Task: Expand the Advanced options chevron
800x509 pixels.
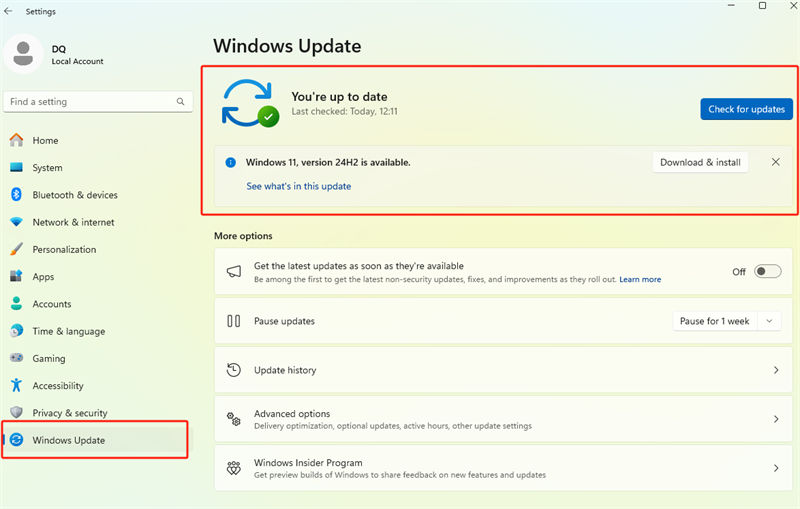Action: coord(776,419)
